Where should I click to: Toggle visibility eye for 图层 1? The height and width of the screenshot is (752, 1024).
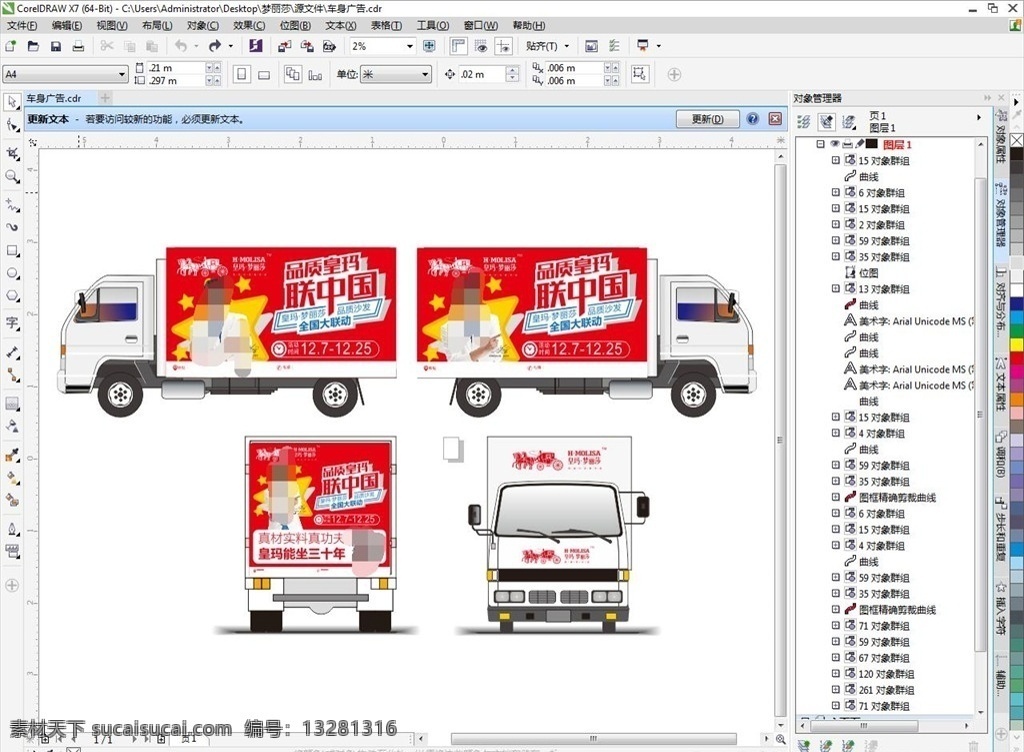click(x=835, y=144)
